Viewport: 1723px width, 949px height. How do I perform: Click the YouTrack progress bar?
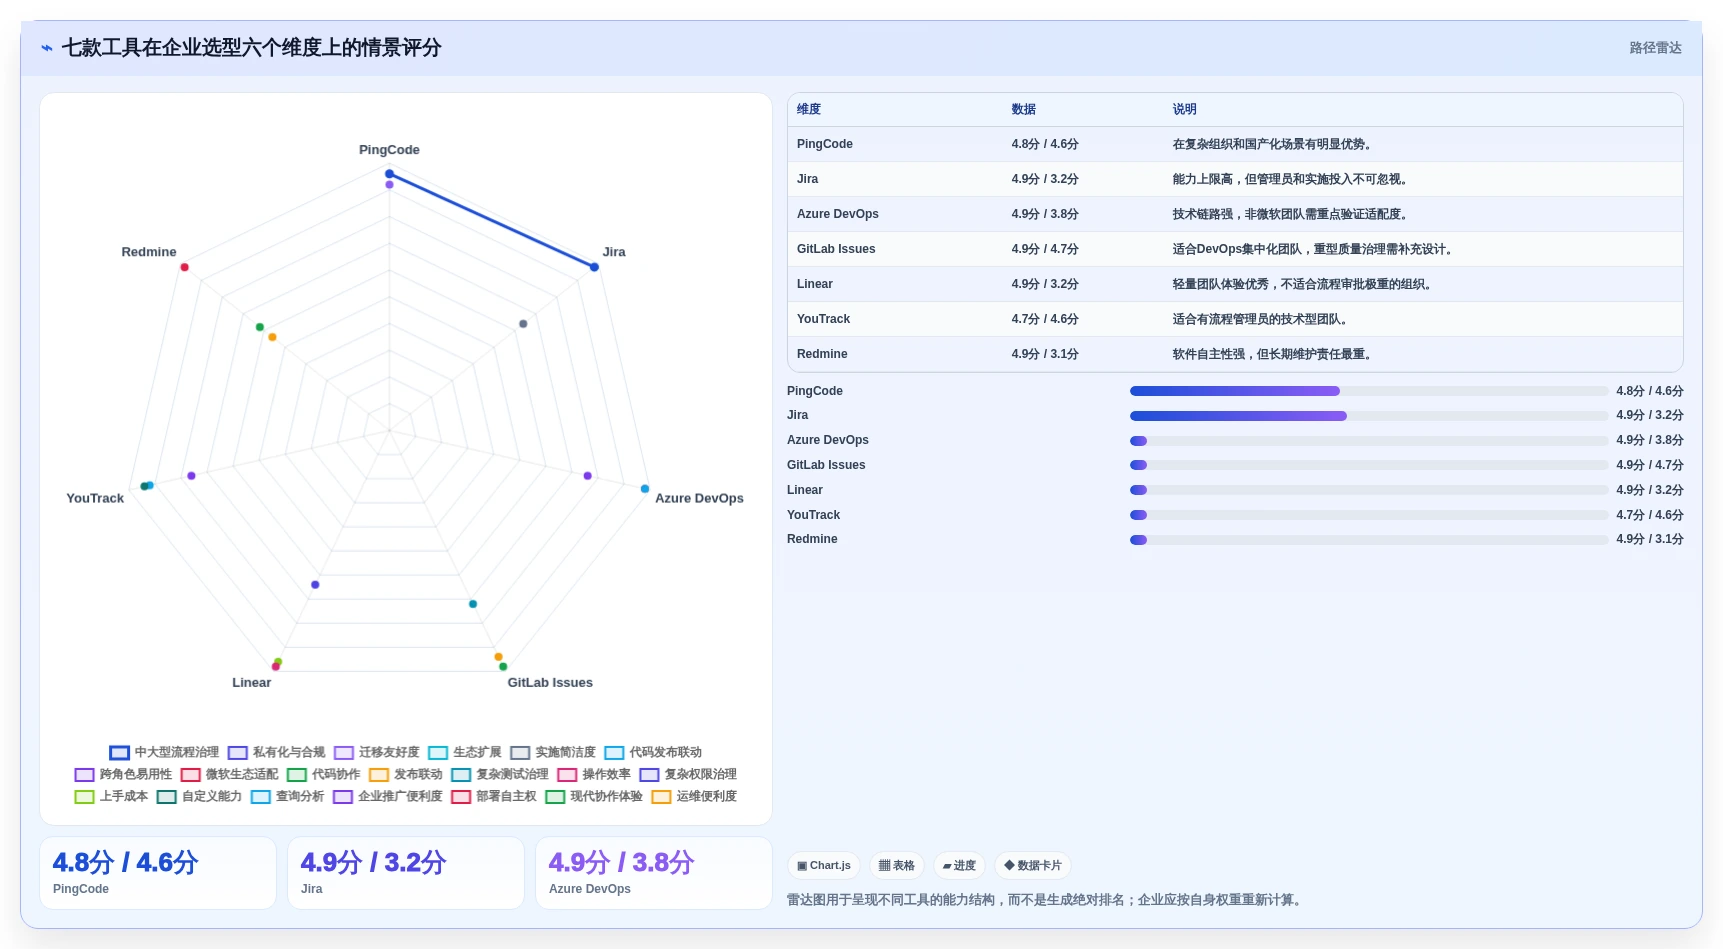pyautogui.click(x=1369, y=515)
